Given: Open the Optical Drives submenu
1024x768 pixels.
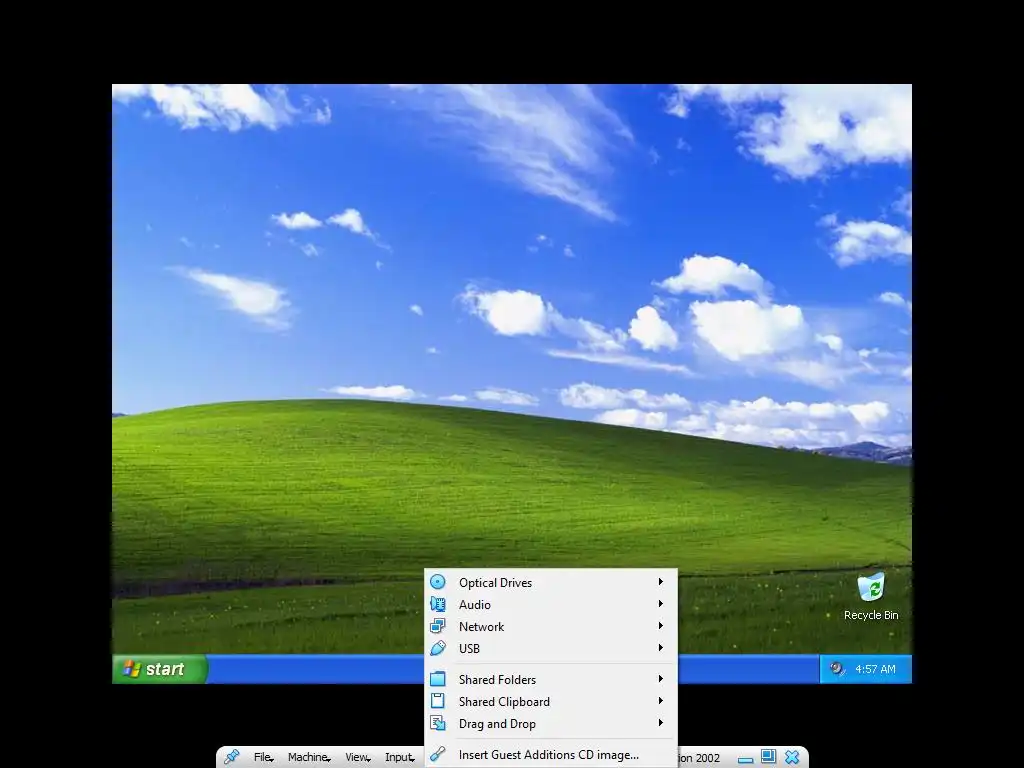Looking at the screenshot, I should pos(551,582).
